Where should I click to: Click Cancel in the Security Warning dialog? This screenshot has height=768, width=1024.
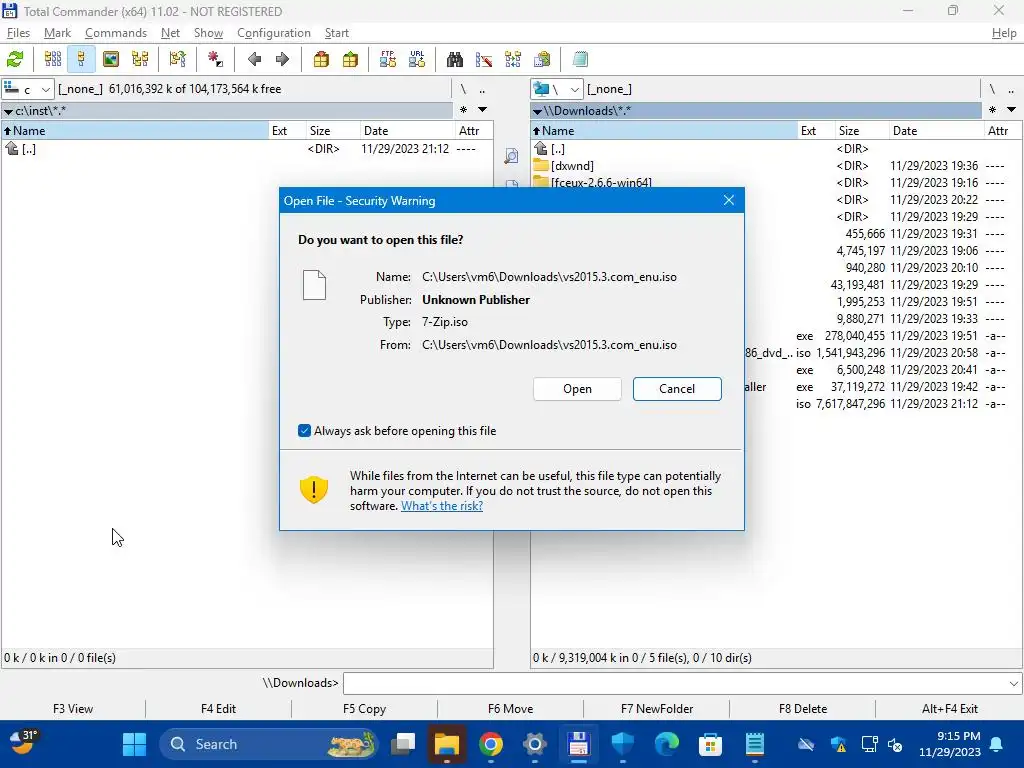click(677, 389)
